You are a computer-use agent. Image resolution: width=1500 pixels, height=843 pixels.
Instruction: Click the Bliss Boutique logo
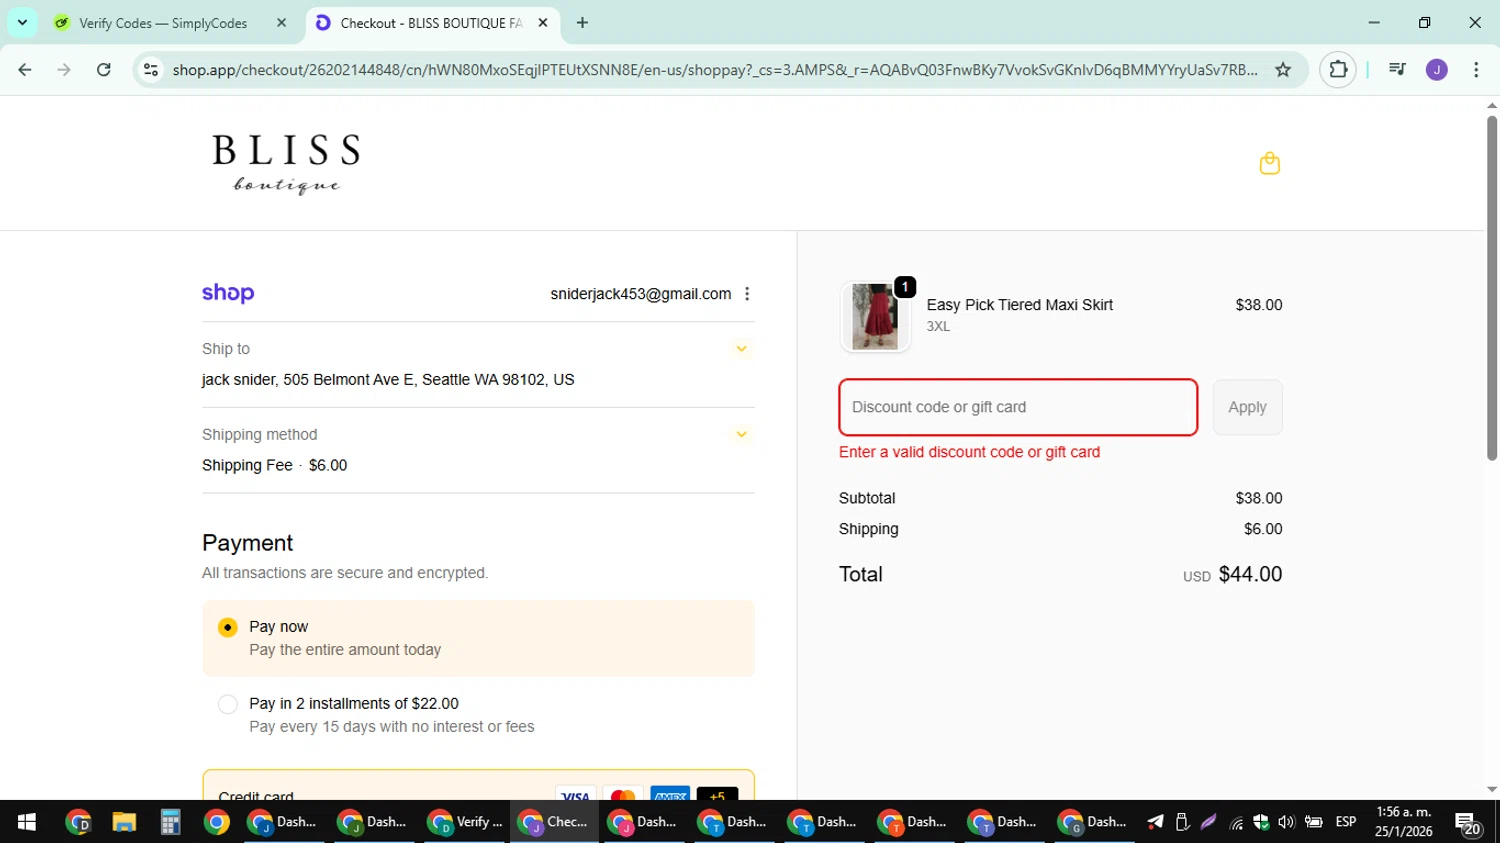286,164
